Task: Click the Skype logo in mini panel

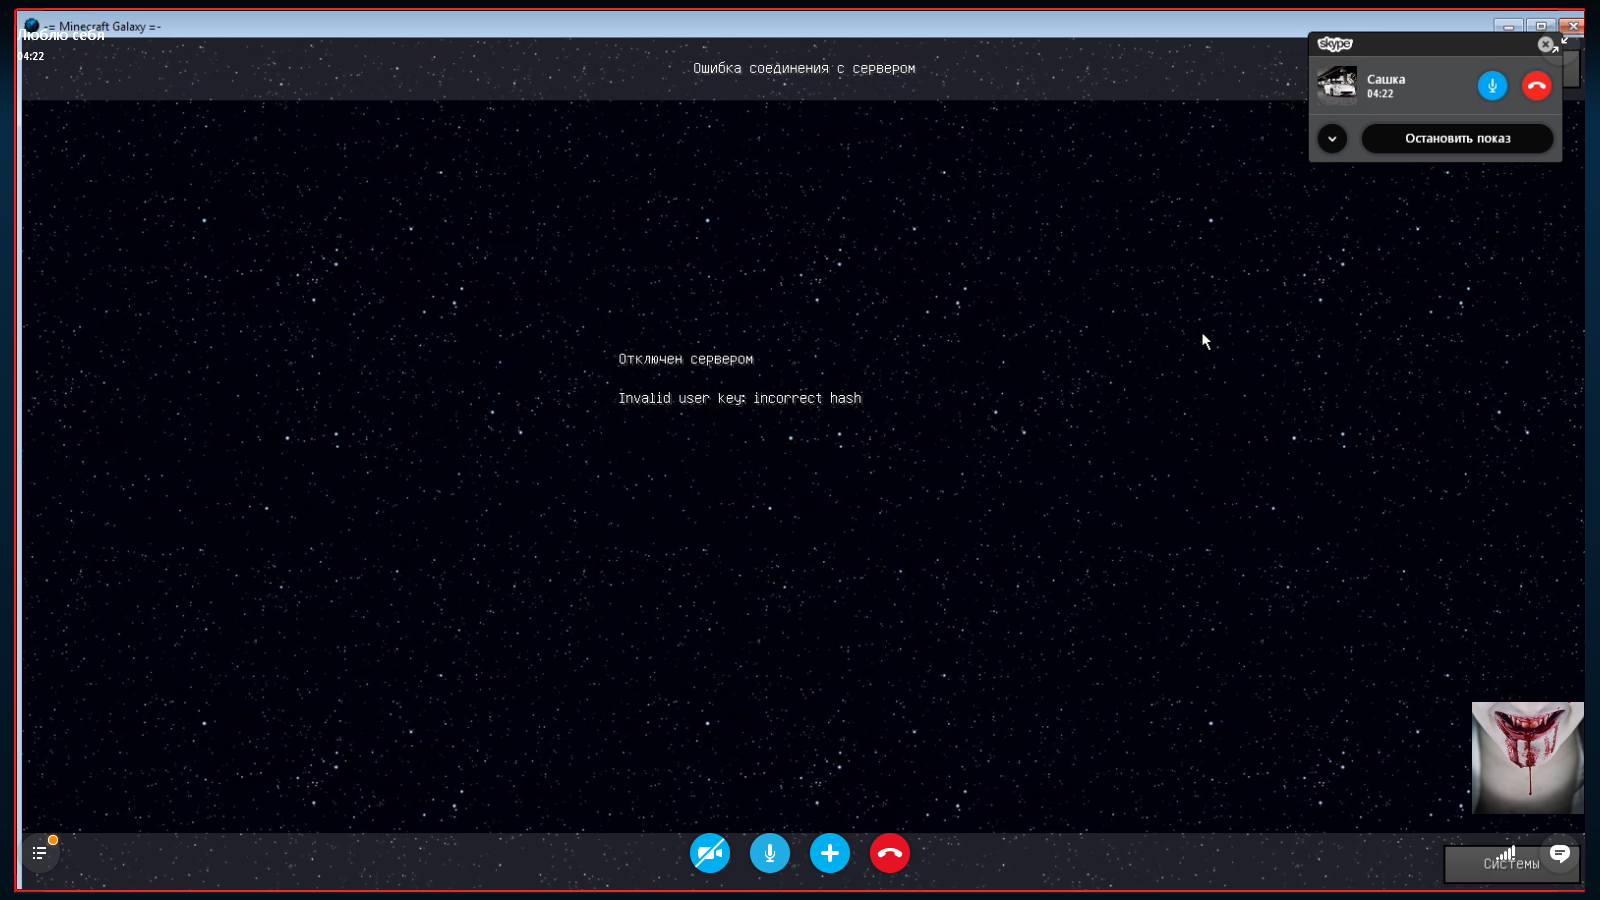Action: [x=1335, y=44]
